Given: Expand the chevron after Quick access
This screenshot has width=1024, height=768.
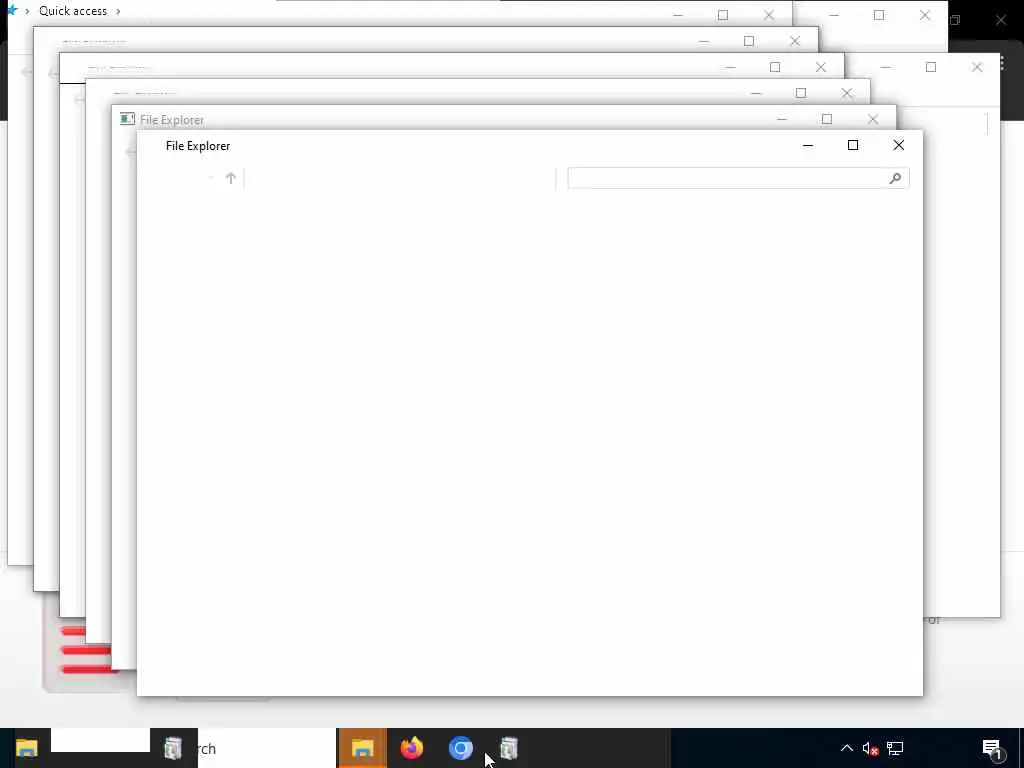Looking at the screenshot, I should (x=118, y=11).
